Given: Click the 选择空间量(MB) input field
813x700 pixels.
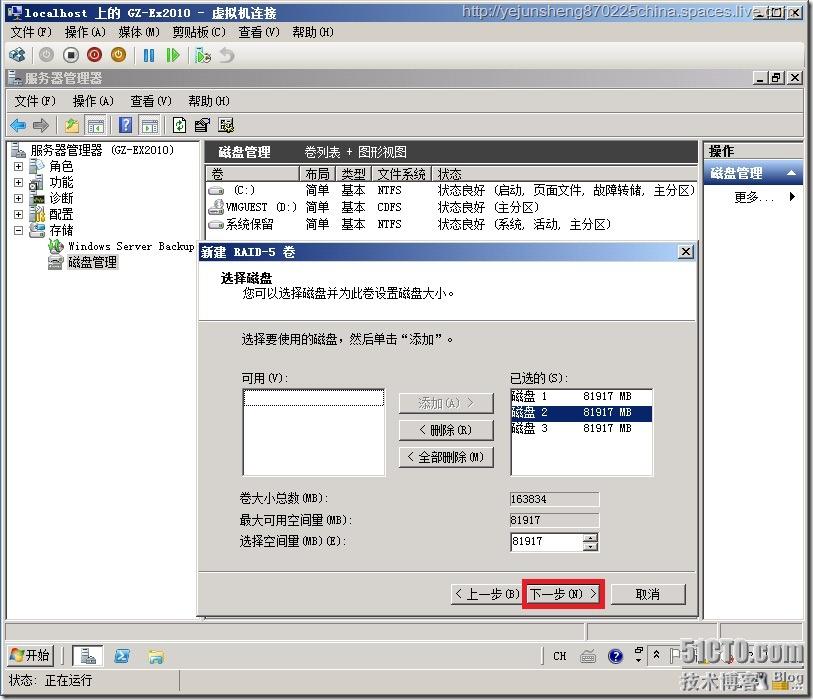Looking at the screenshot, I should pyautogui.click(x=546, y=542).
